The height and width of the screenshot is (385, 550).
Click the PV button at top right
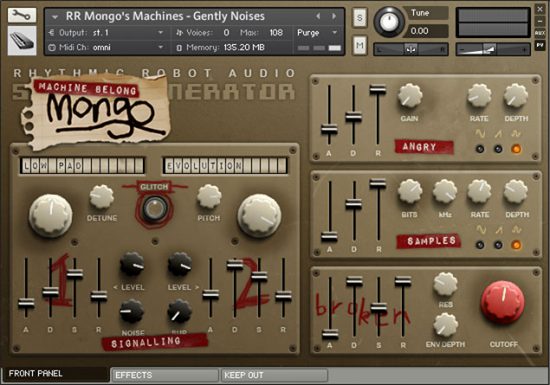[x=540, y=45]
